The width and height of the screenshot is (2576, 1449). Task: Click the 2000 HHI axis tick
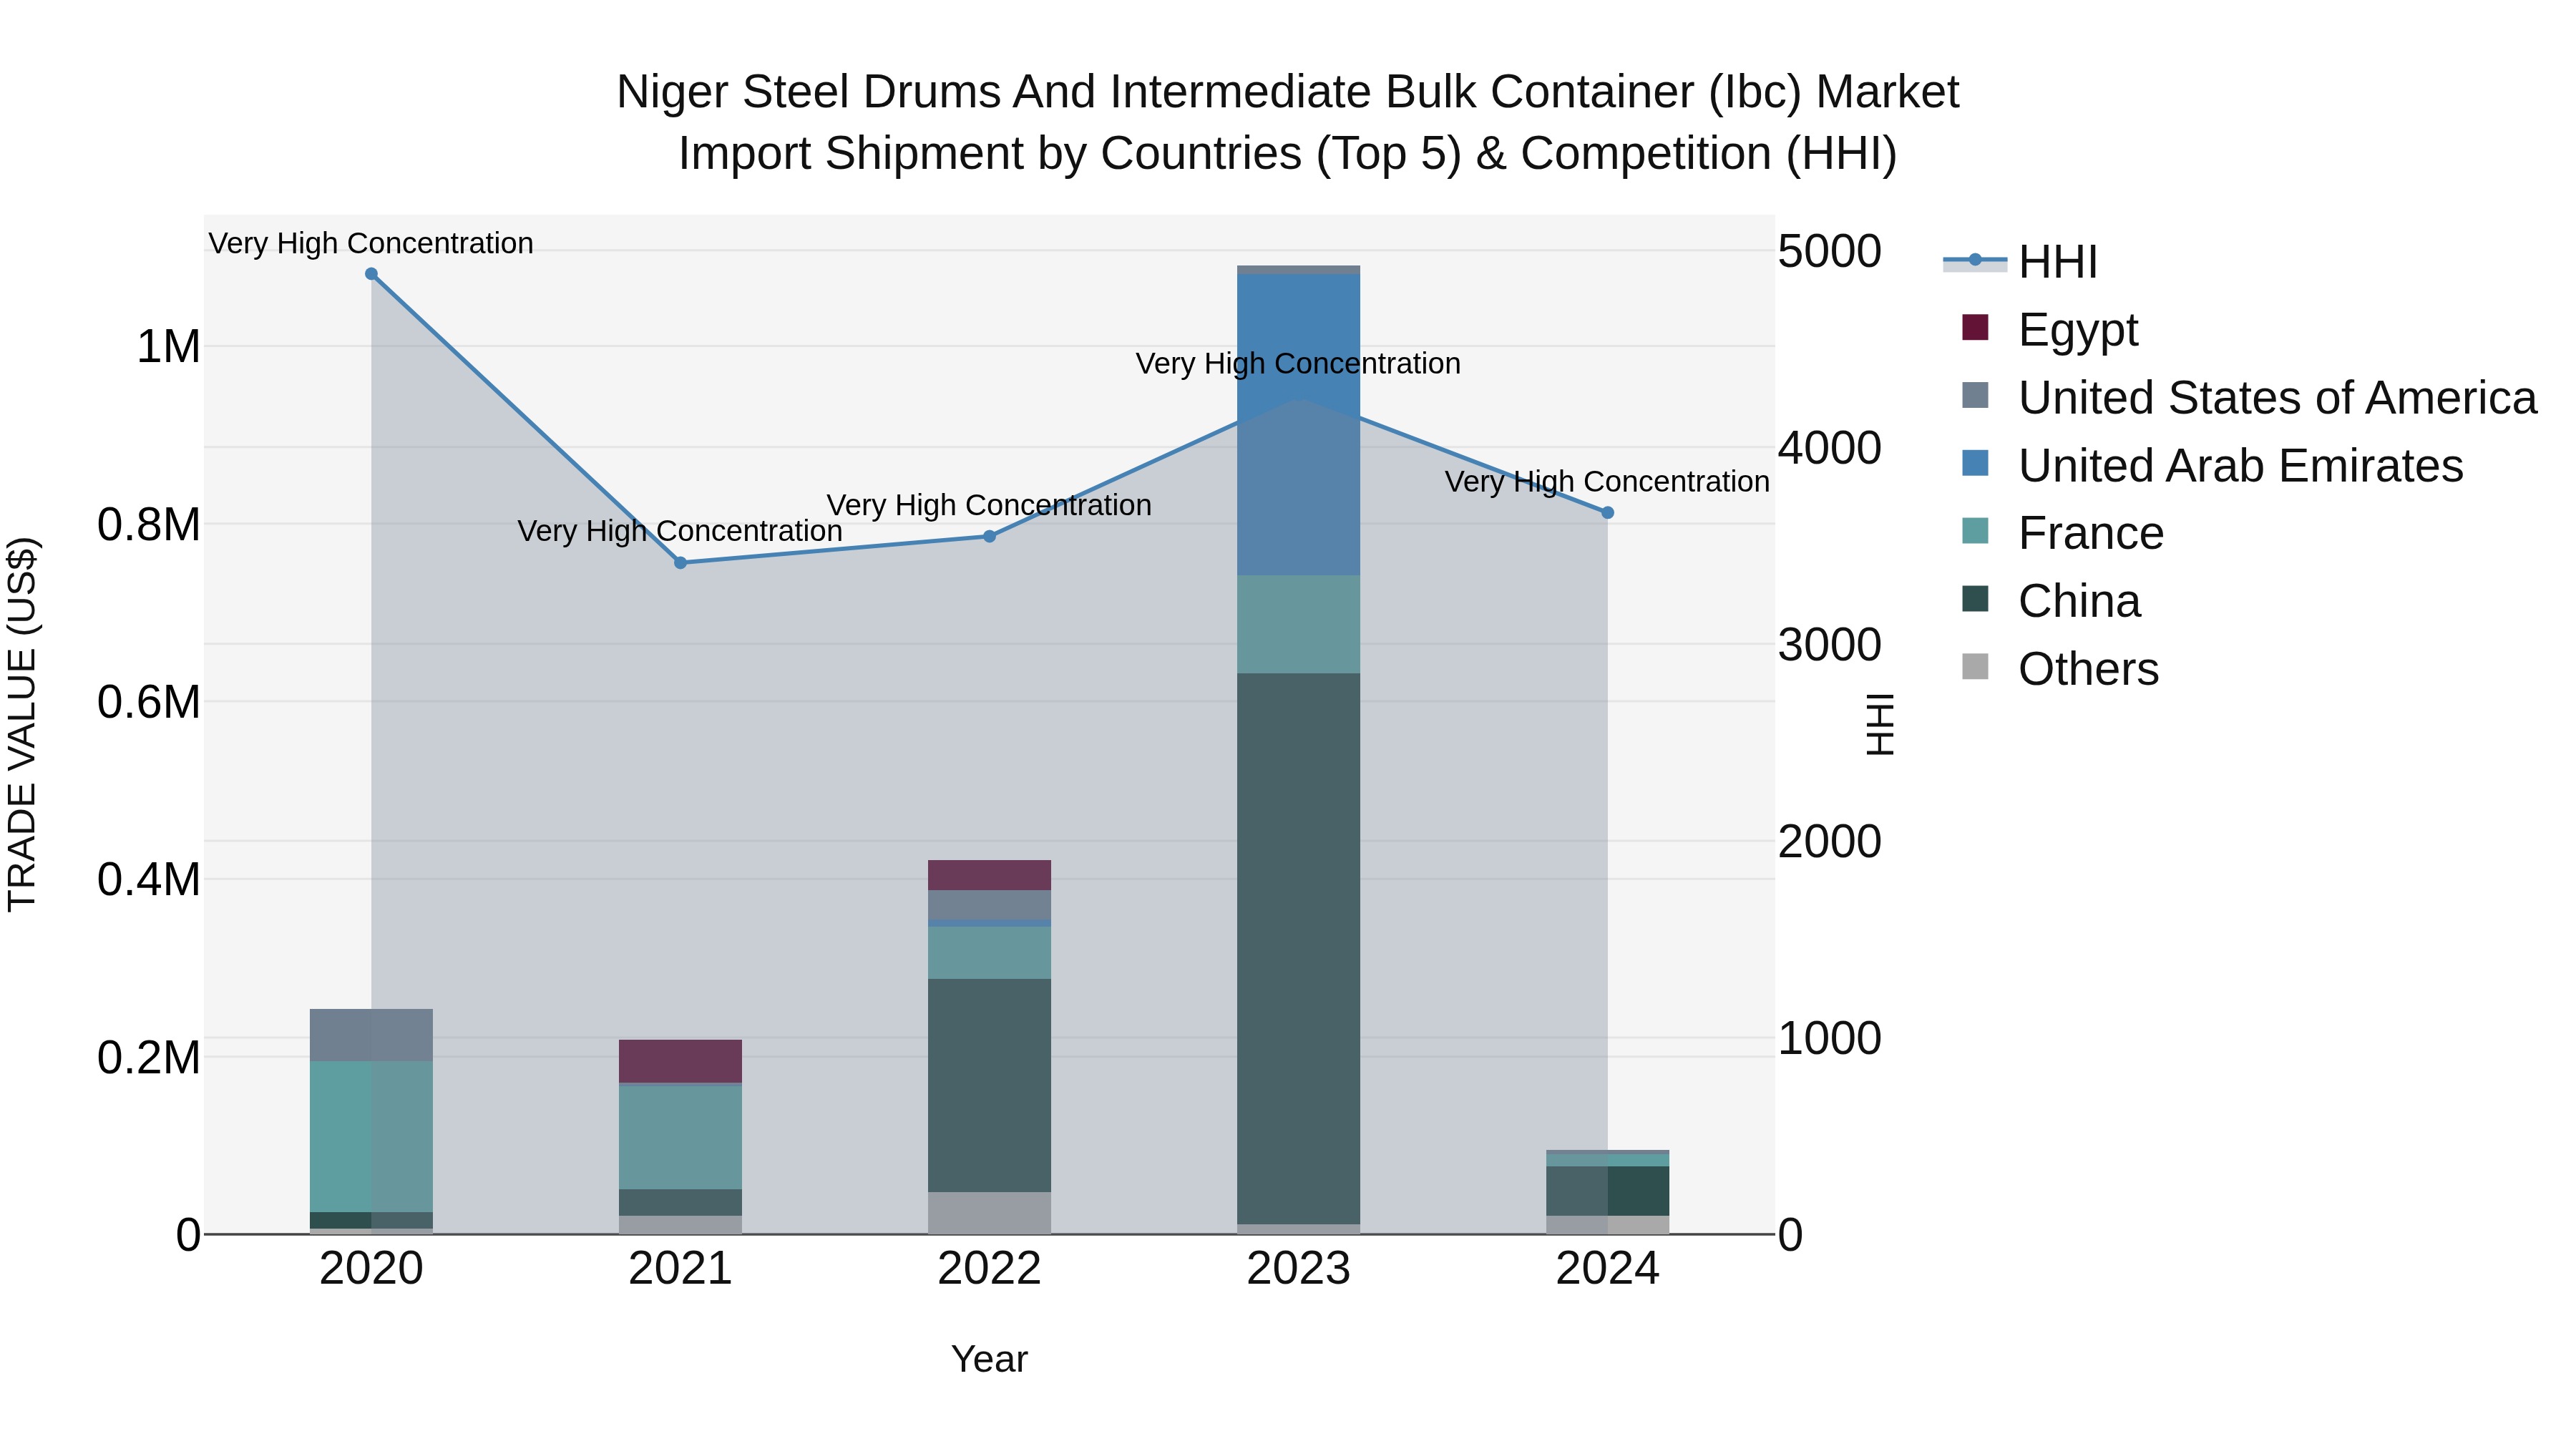click(1830, 842)
